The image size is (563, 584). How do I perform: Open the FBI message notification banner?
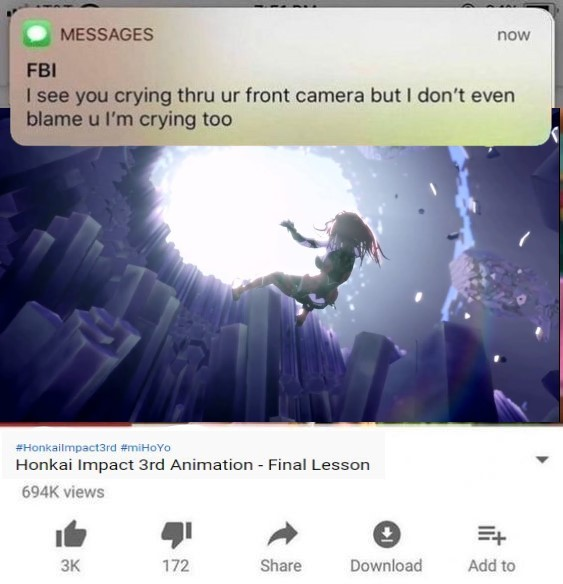tap(280, 77)
